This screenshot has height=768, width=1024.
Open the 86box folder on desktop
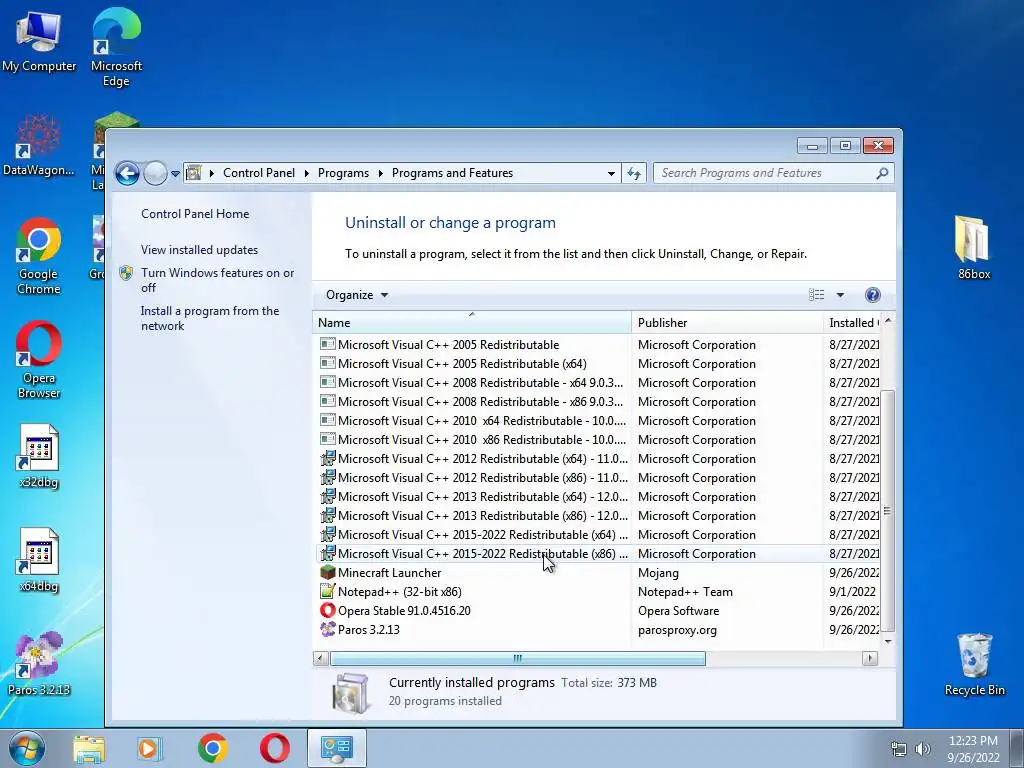click(x=974, y=248)
